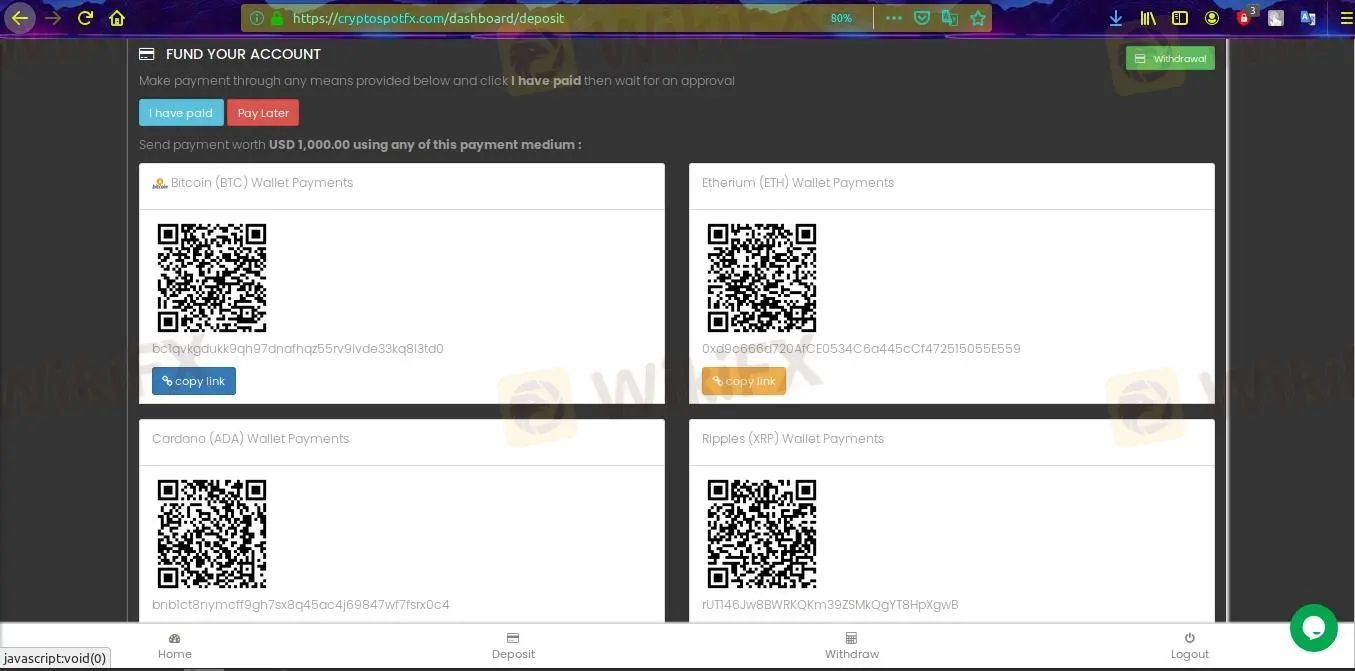
Task: Save this page to Pocket
Action: coord(921,18)
